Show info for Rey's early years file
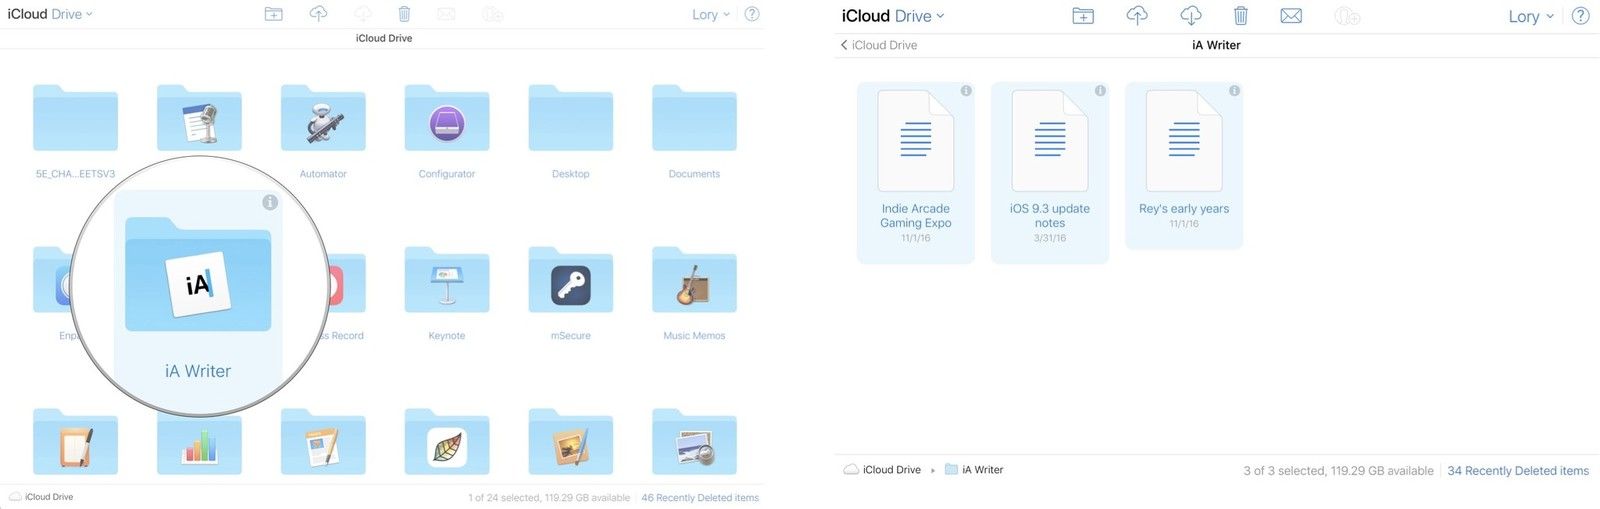 click(x=1234, y=91)
